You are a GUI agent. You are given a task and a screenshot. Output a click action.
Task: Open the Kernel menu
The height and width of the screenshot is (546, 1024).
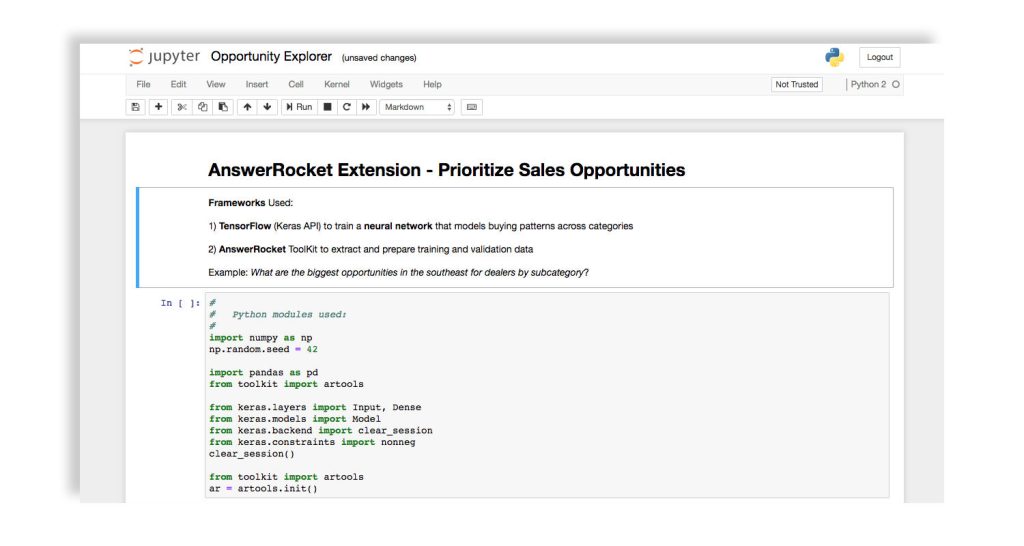(x=336, y=85)
